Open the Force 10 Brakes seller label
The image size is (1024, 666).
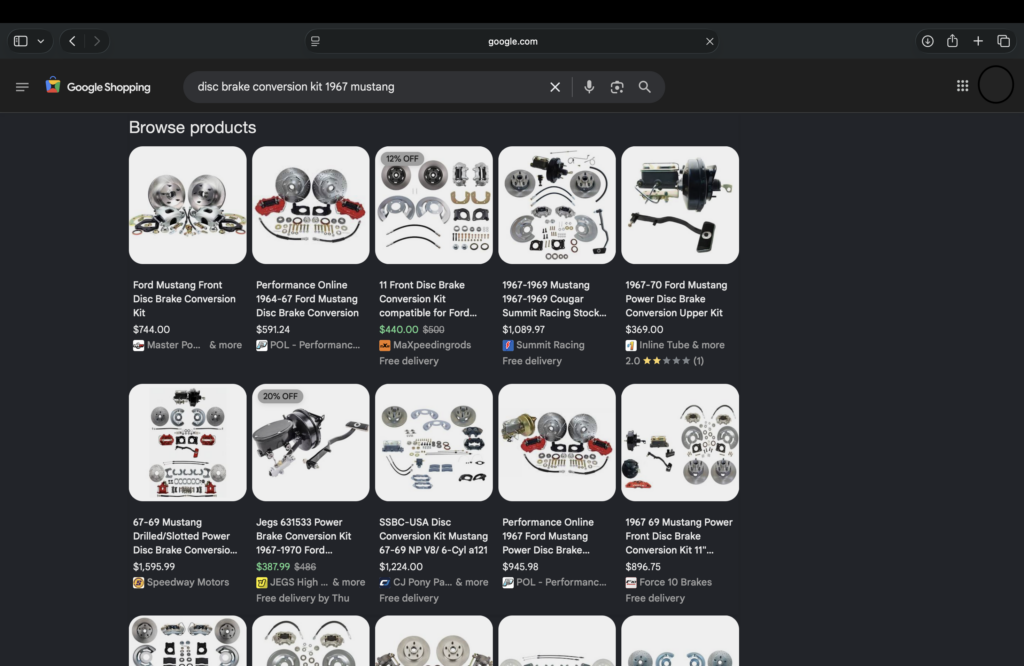point(669,582)
